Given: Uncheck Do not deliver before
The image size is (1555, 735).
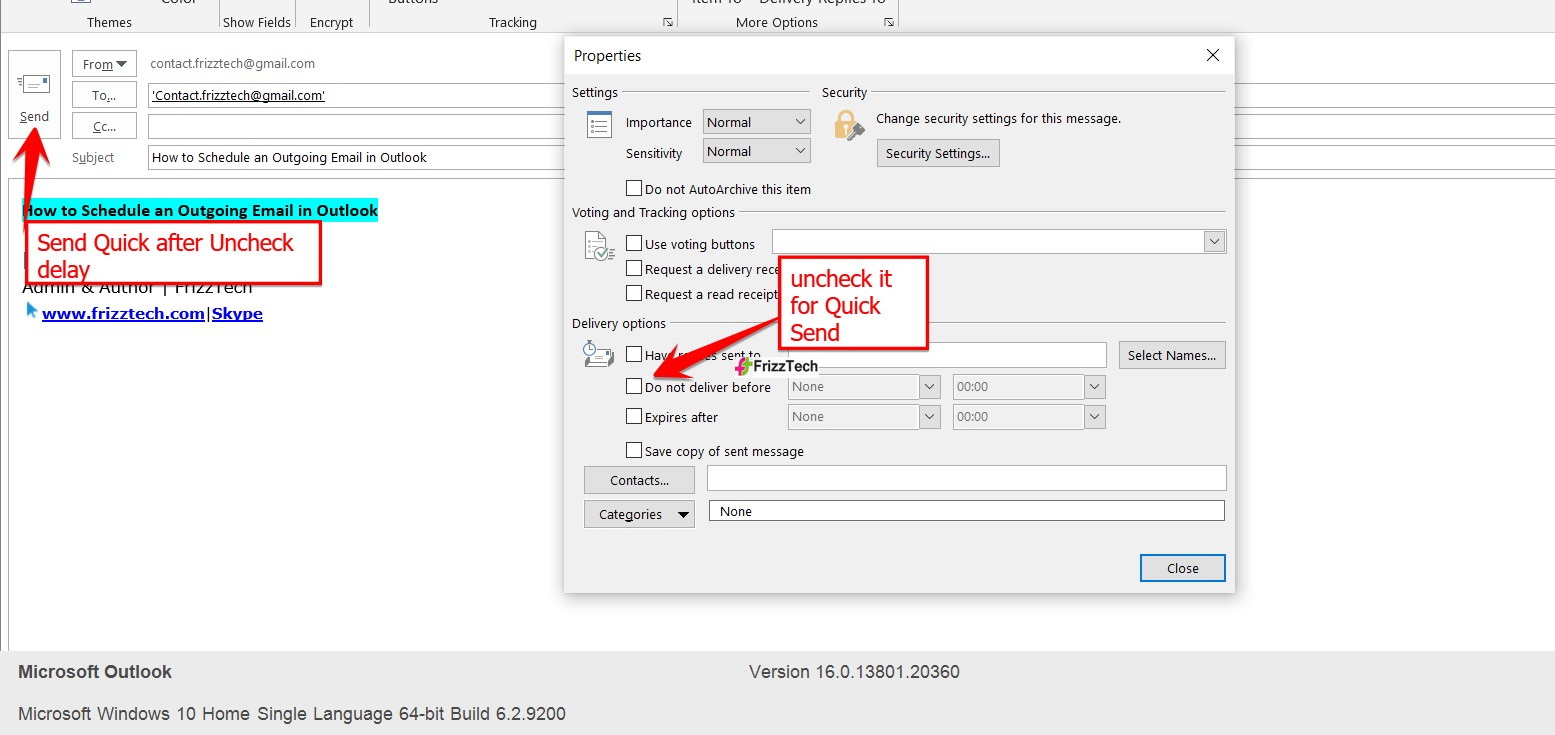Looking at the screenshot, I should click(x=633, y=386).
